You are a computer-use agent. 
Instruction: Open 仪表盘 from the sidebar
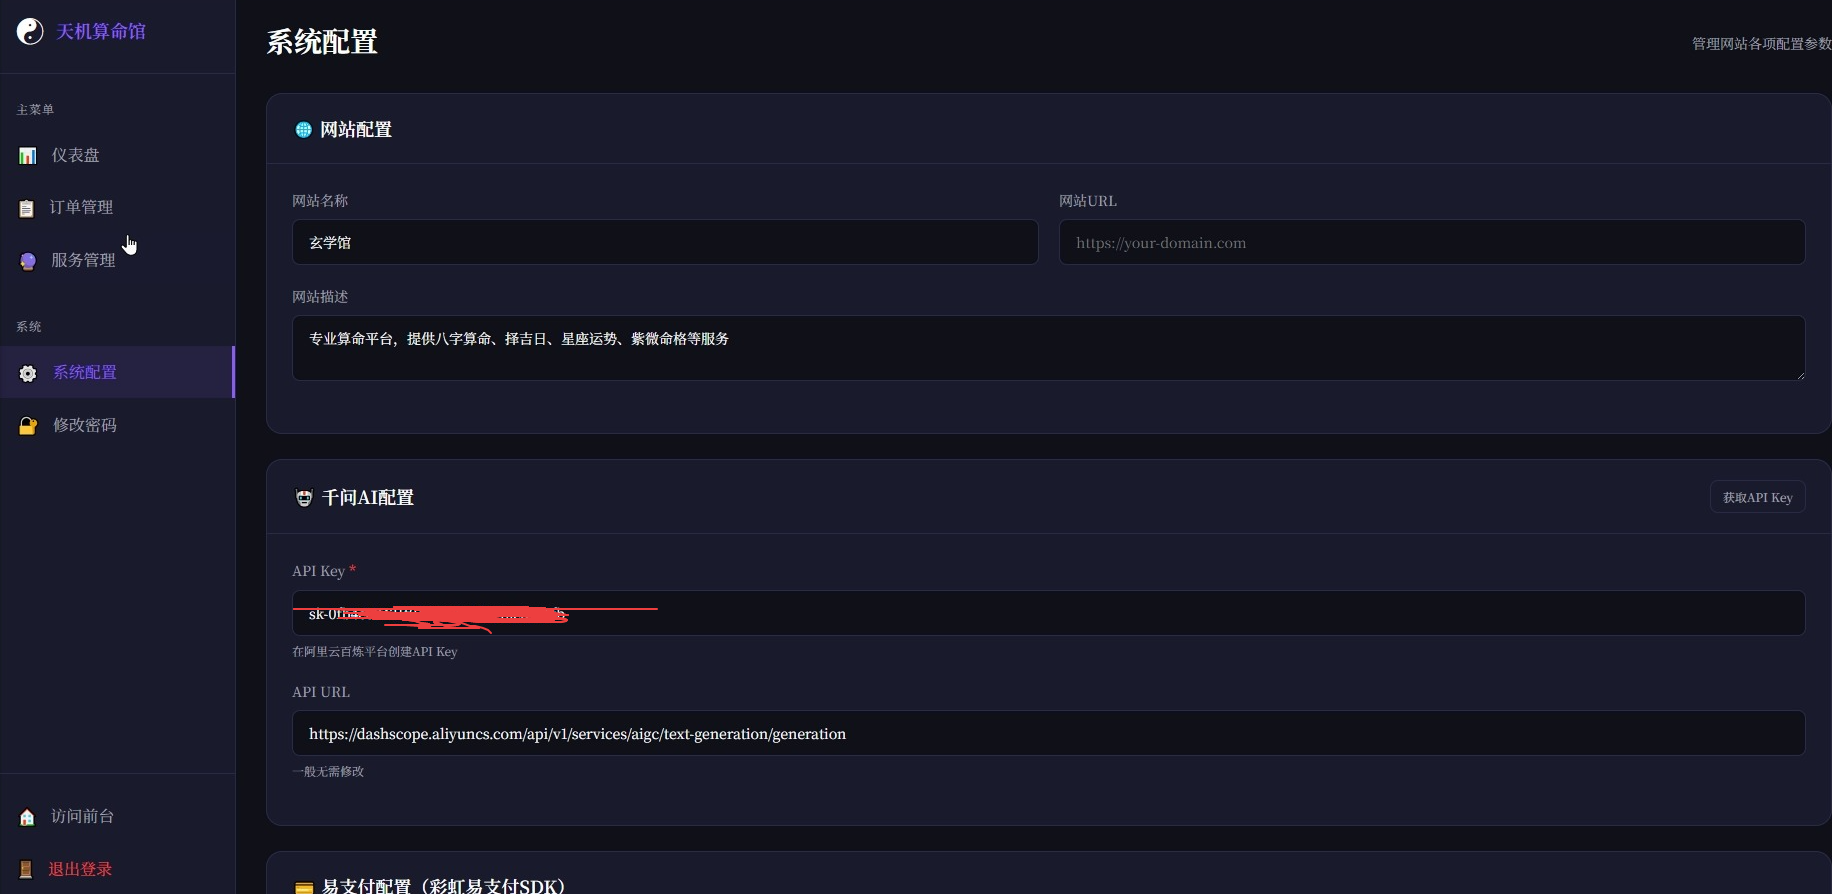pyautogui.click(x=75, y=155)
